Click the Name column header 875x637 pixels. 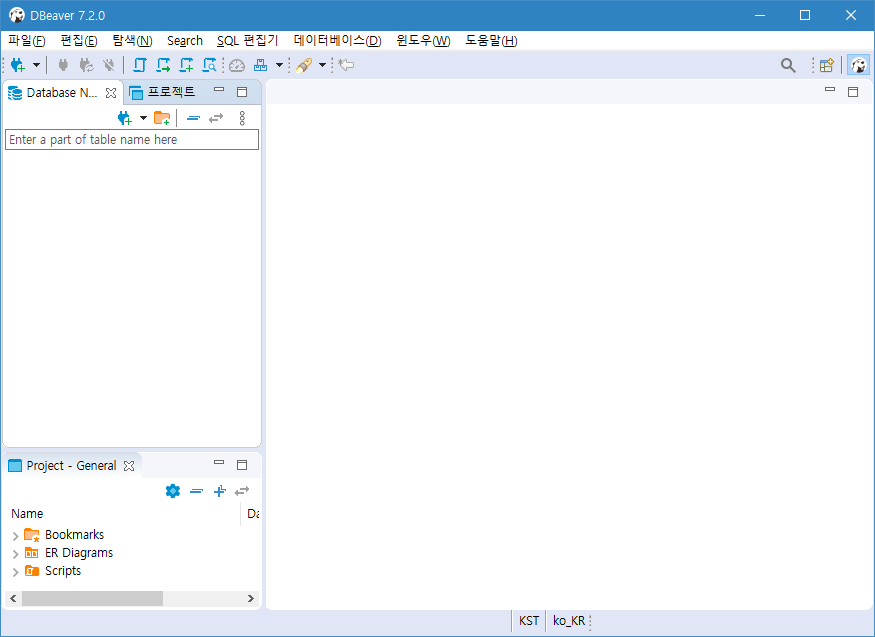124,514
